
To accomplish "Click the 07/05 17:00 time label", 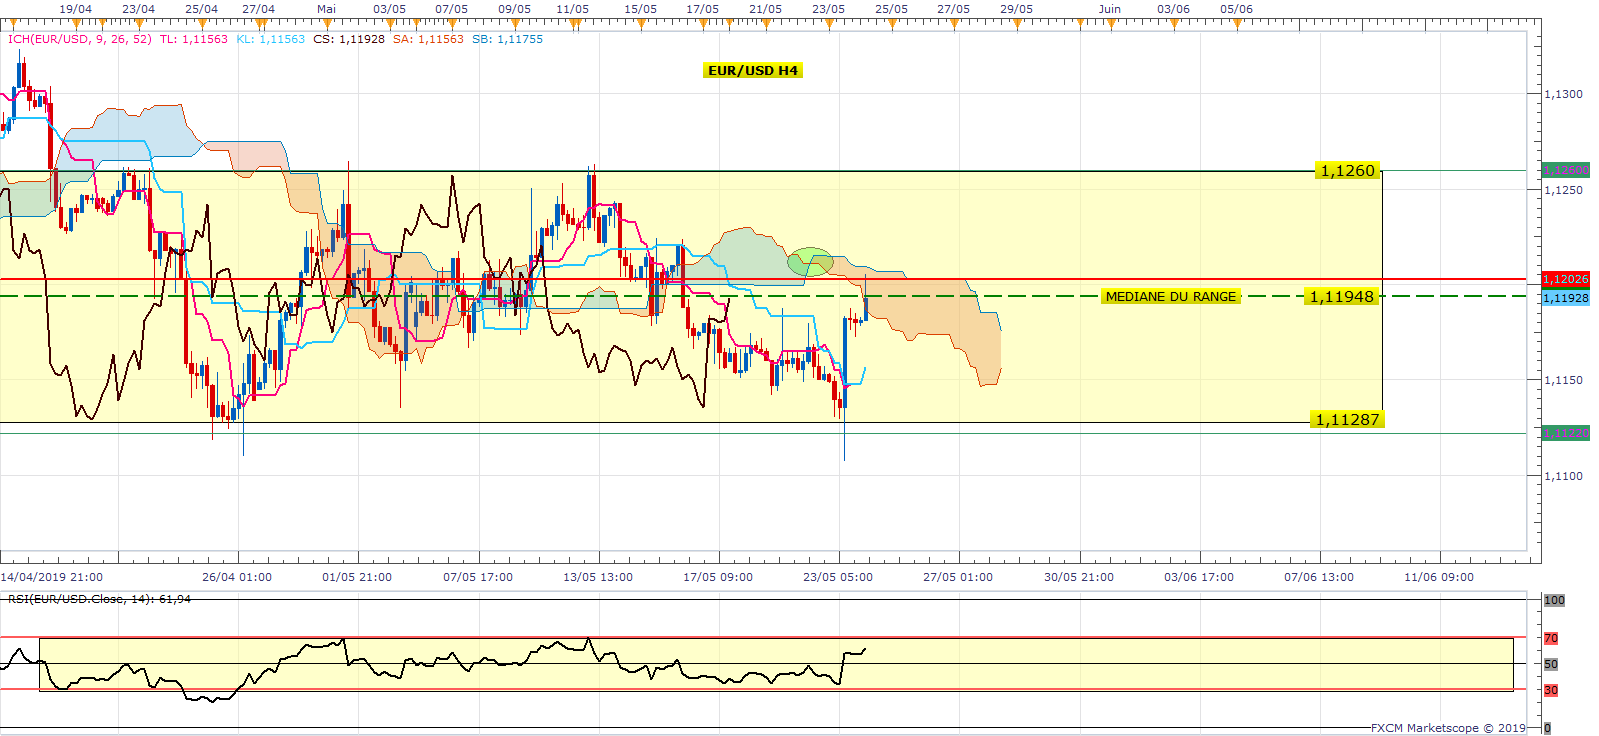I will tap(478, 577).
